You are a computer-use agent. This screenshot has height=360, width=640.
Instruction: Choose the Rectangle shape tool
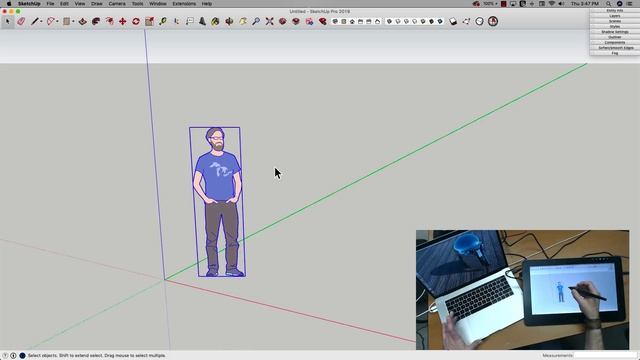click(x=67, y=21)
